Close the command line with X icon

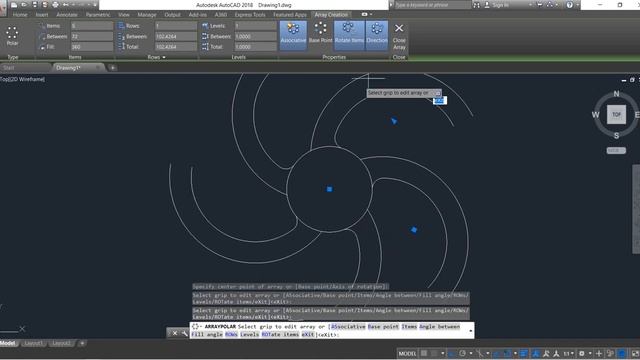coord(175,333)
